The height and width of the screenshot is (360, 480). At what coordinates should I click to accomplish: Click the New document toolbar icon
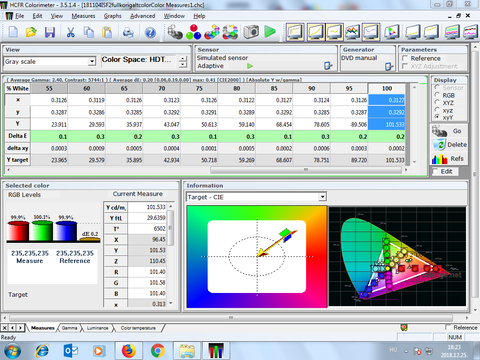[x=13, y=32]
